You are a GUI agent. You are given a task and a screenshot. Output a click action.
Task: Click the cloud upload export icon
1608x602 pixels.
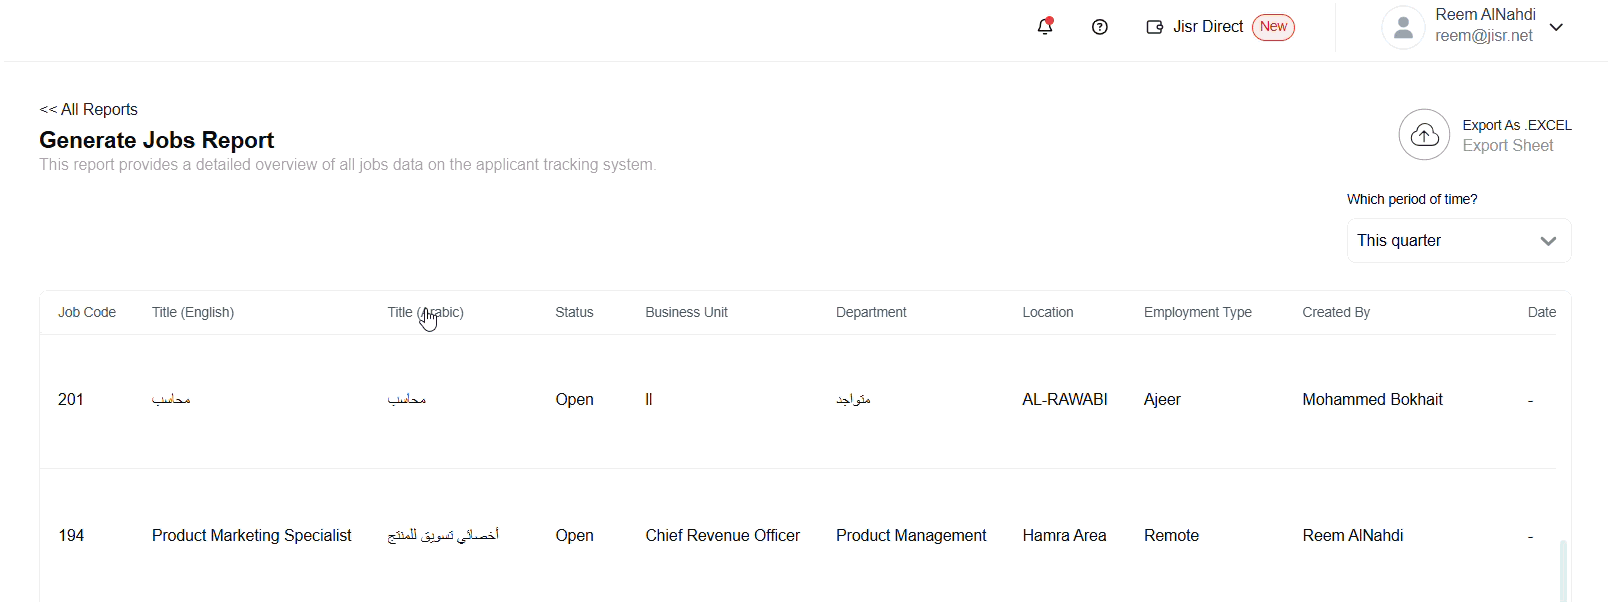[1424, 135]
